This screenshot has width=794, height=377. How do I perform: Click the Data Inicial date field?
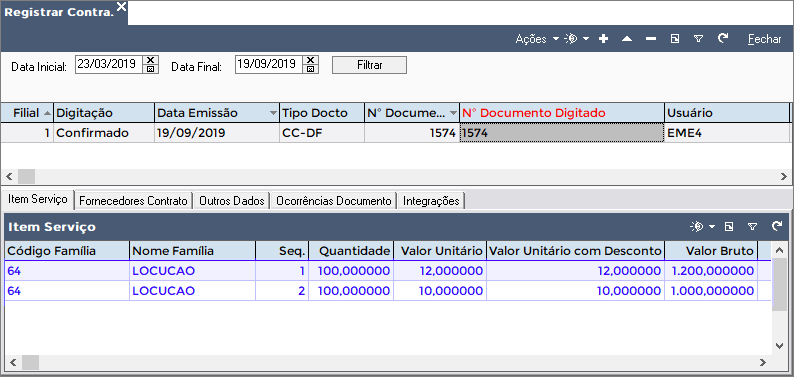click(x=108, y=64)
